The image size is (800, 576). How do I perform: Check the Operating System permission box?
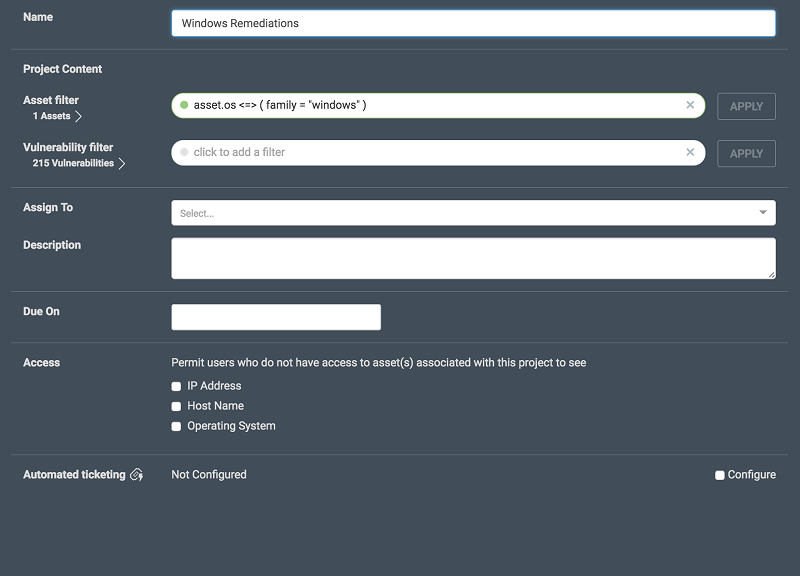[177, 426]
